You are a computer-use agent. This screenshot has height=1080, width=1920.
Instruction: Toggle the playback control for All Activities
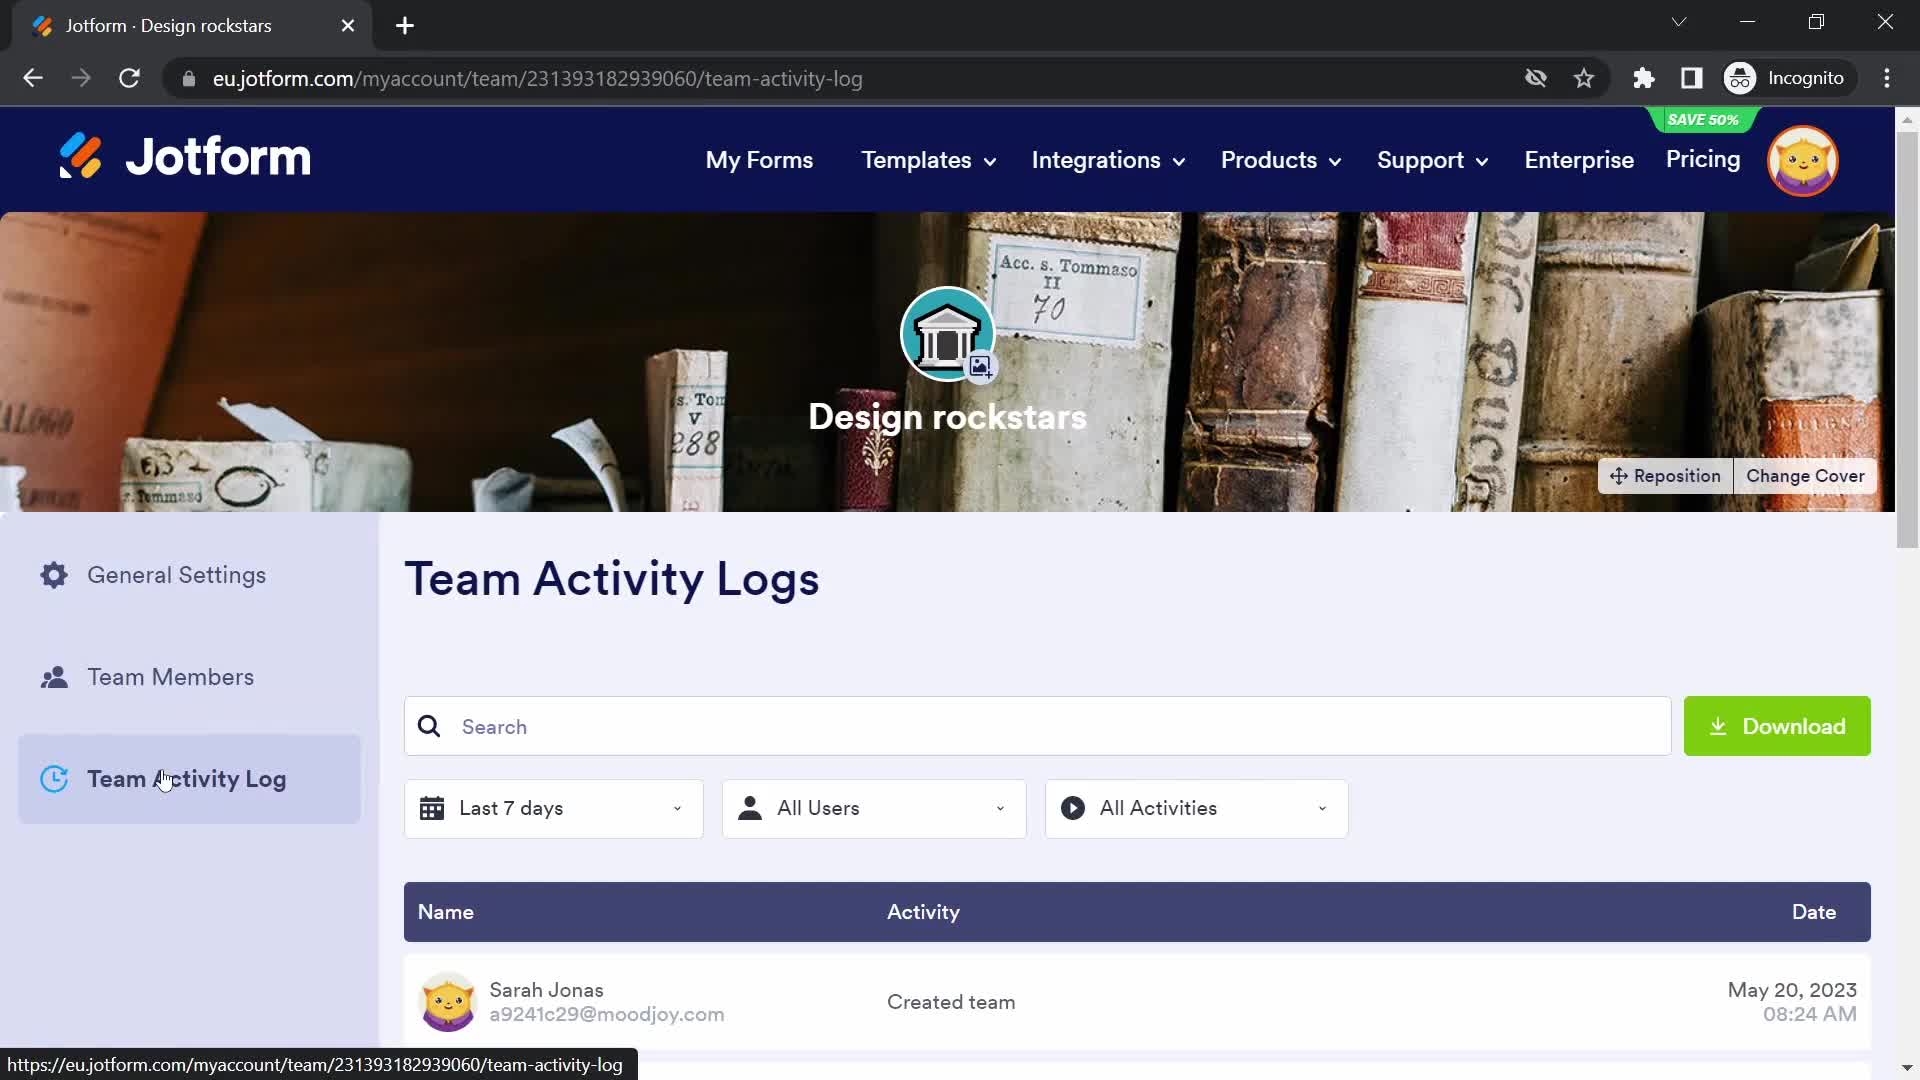pos(1075,808)
